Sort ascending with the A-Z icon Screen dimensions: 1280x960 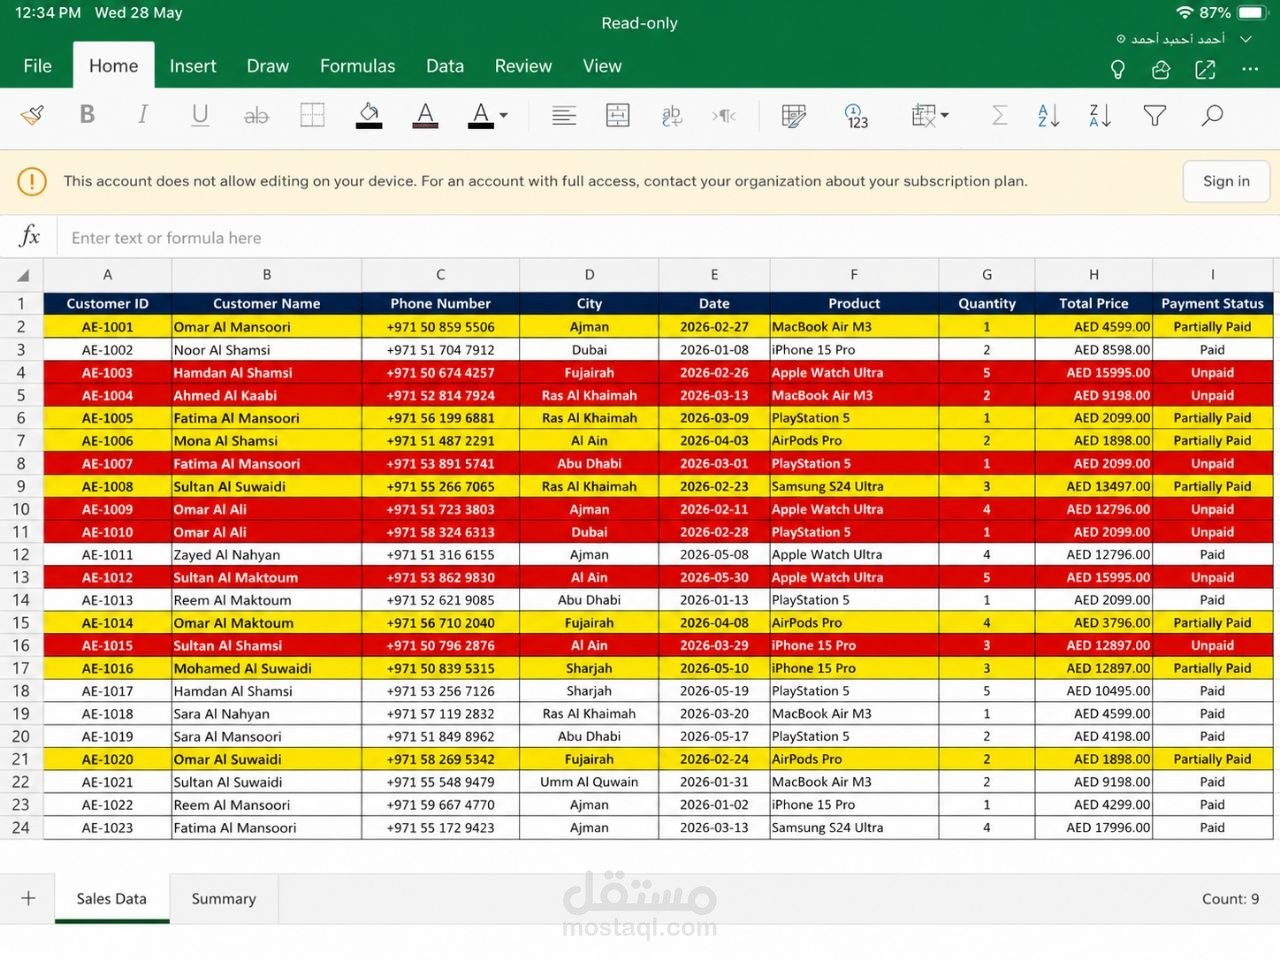click(x=1048, y=116)
